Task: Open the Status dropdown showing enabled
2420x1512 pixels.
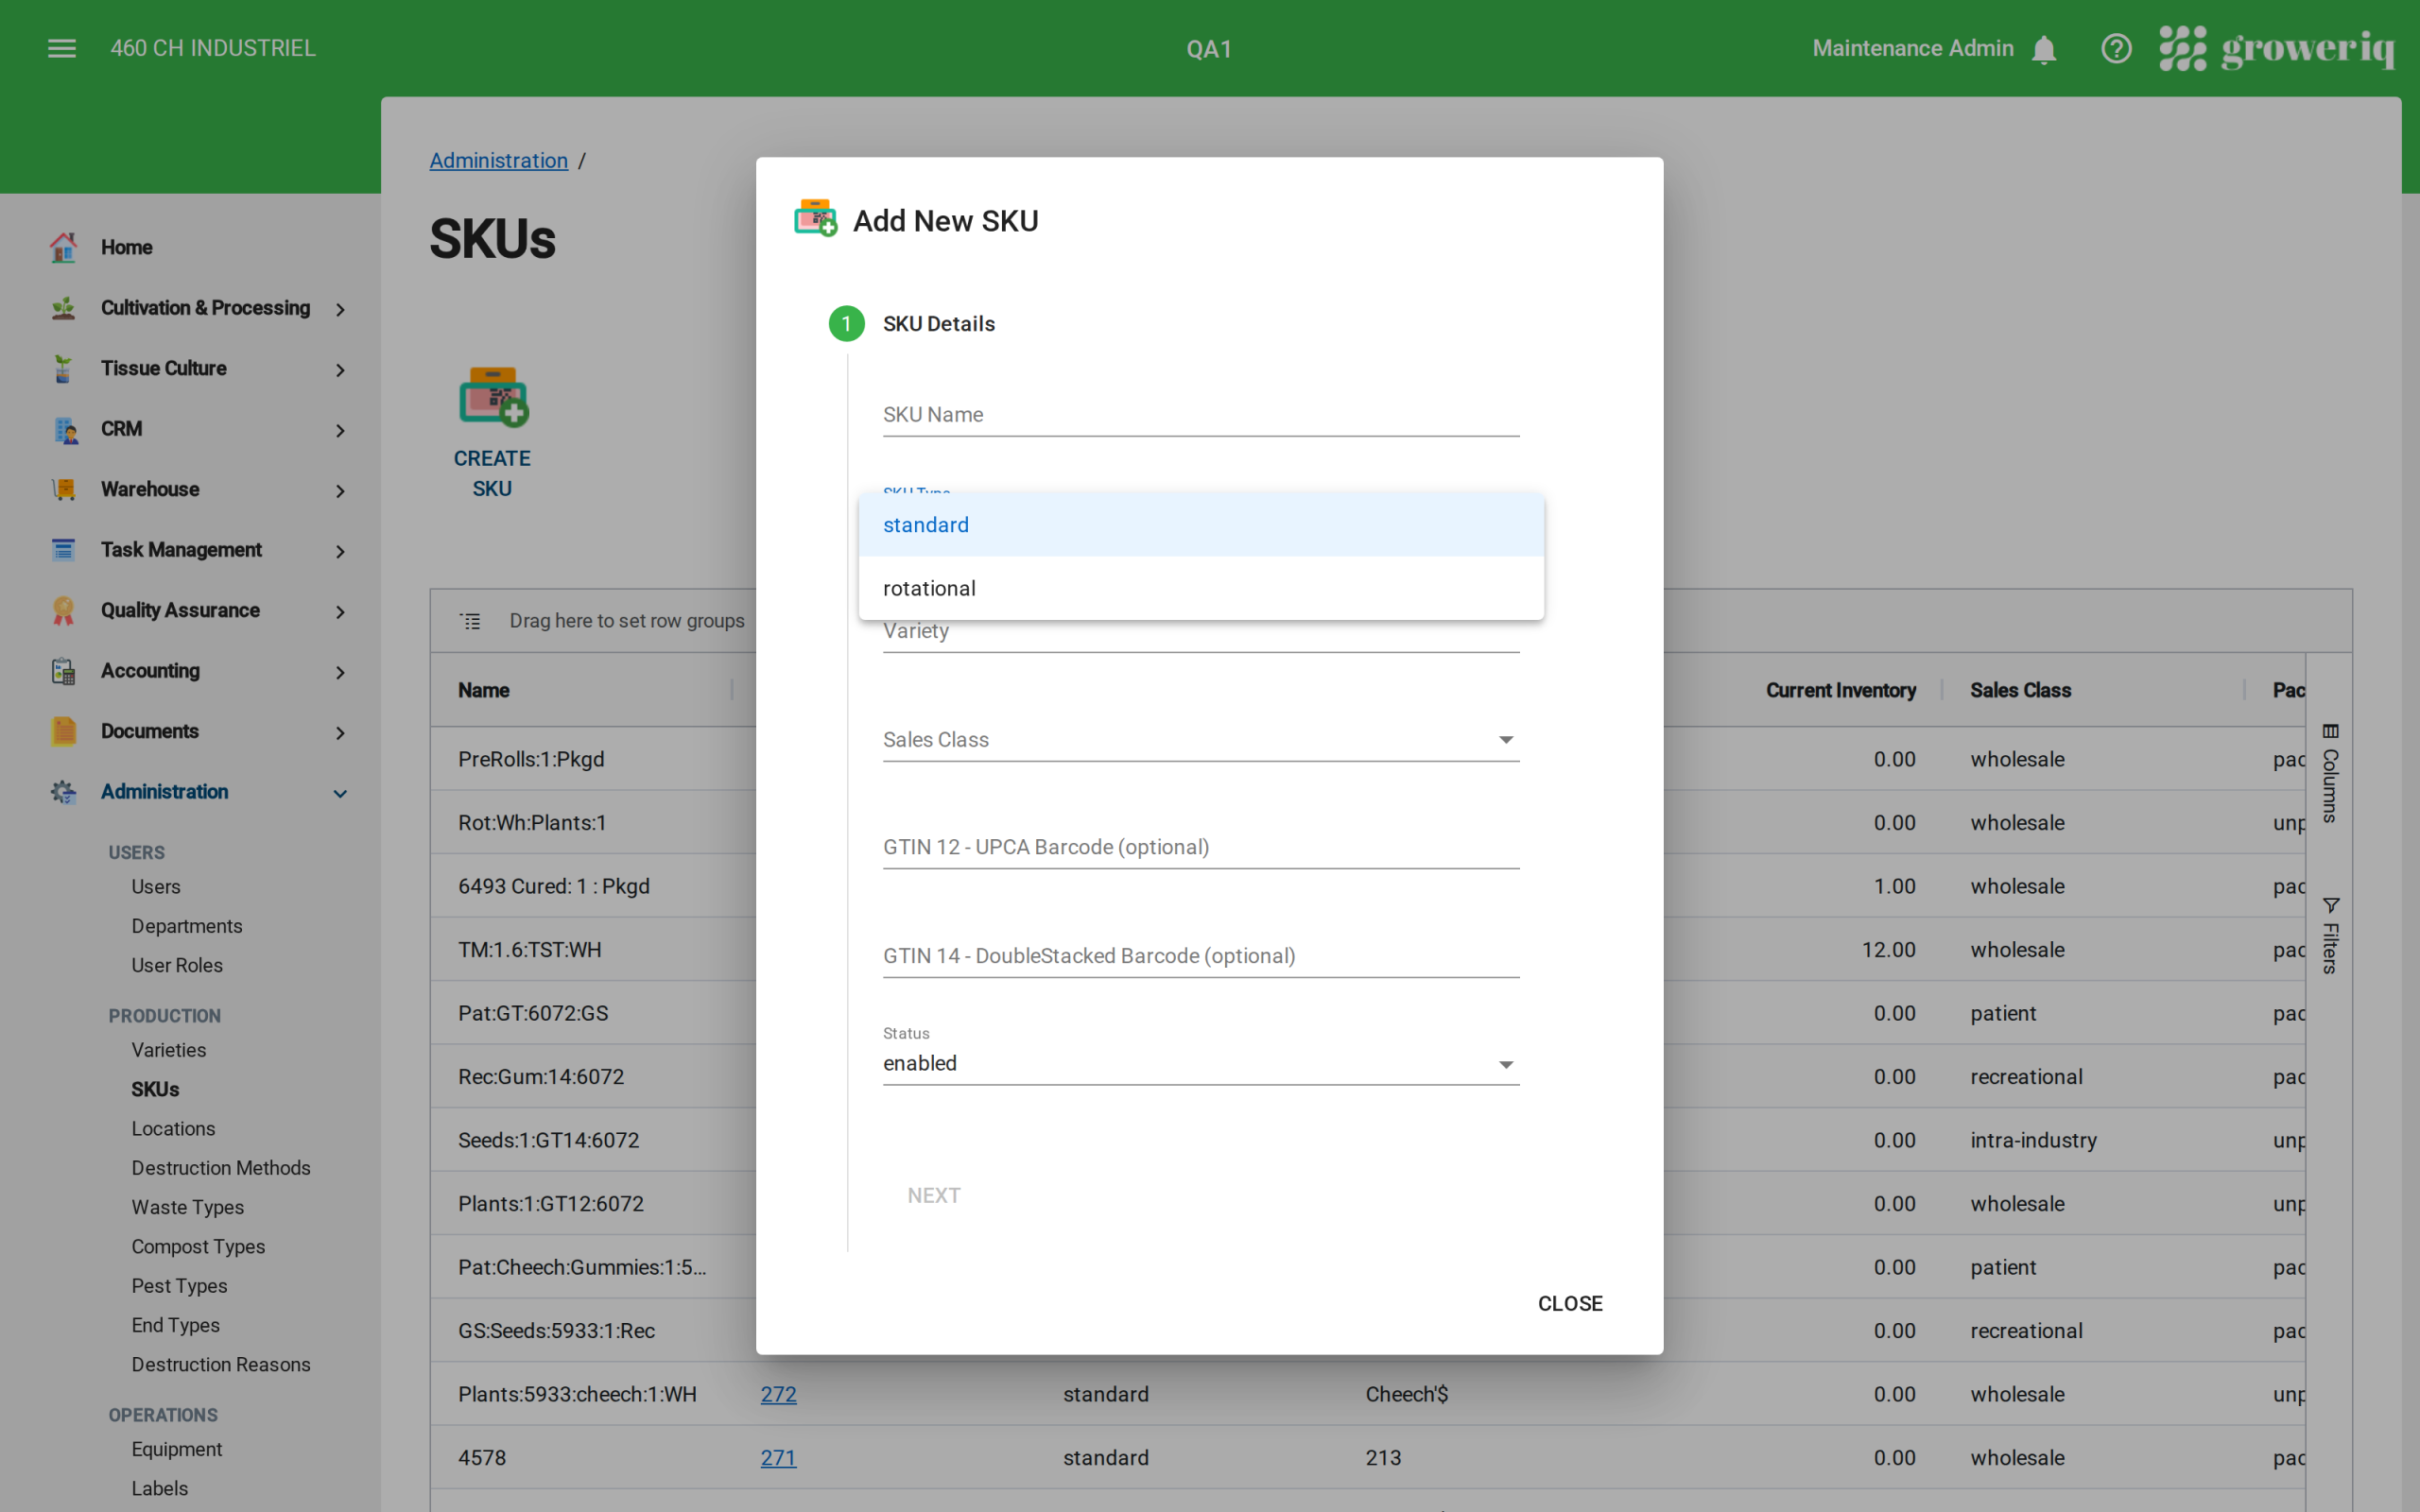Action: [1201, 1064]
